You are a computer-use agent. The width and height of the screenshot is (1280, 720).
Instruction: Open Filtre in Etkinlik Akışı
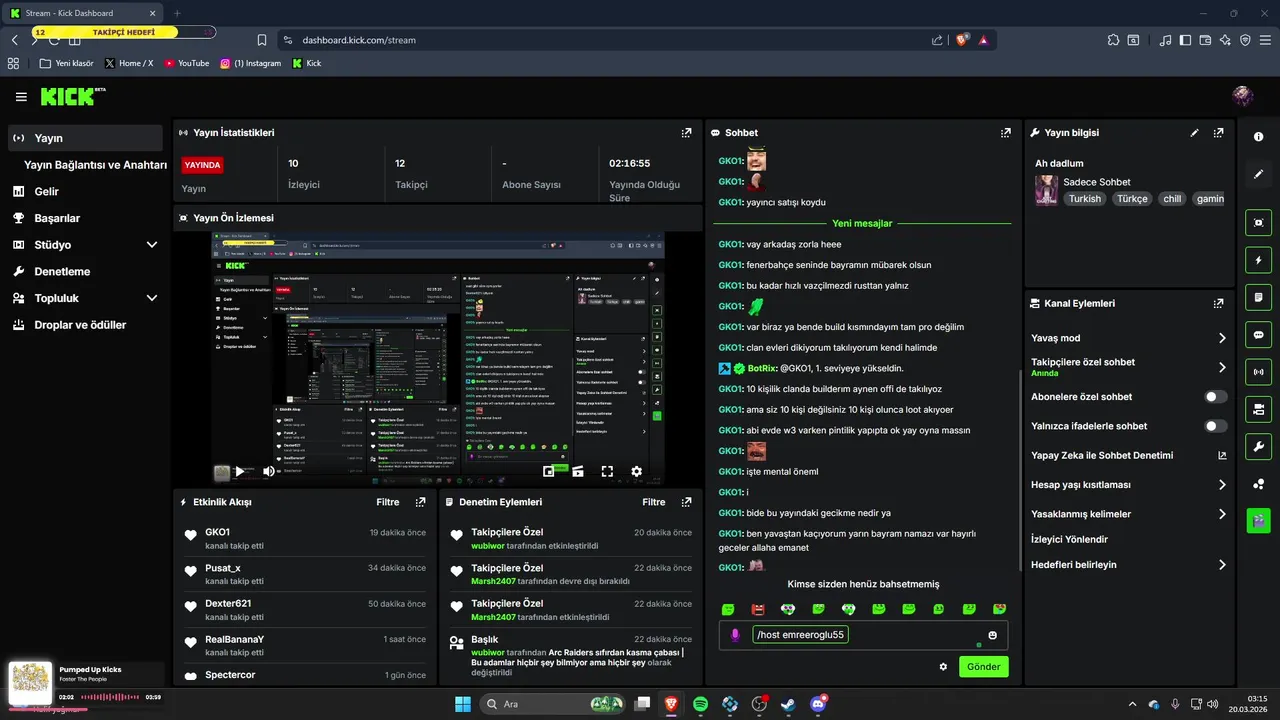[387, 502]
